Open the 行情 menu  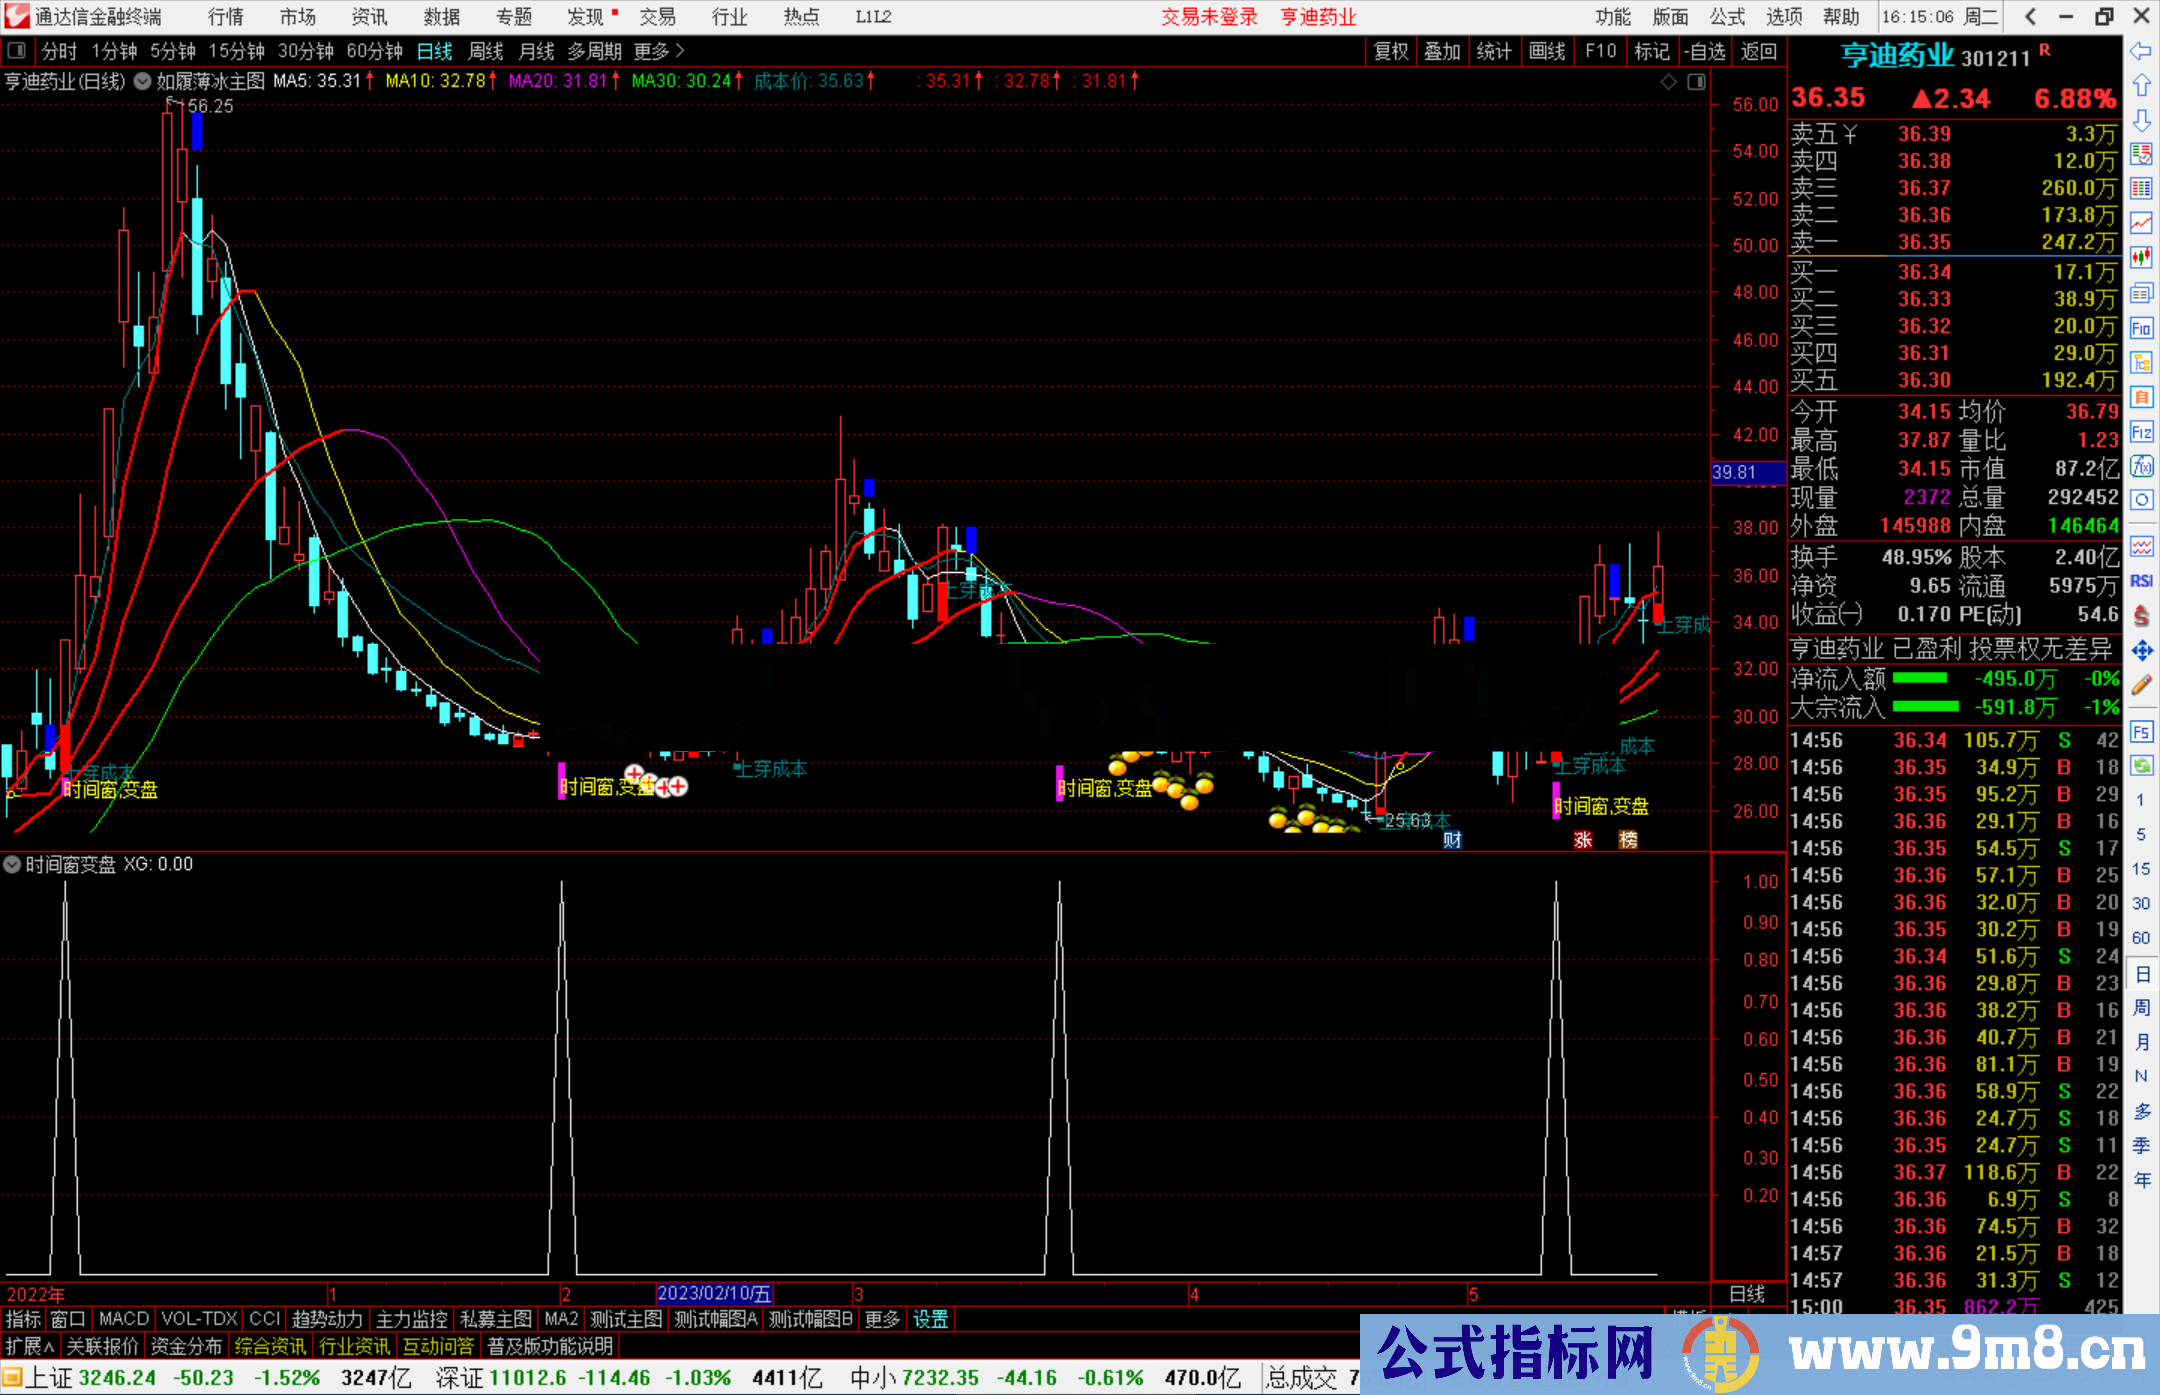pos(226,17)
